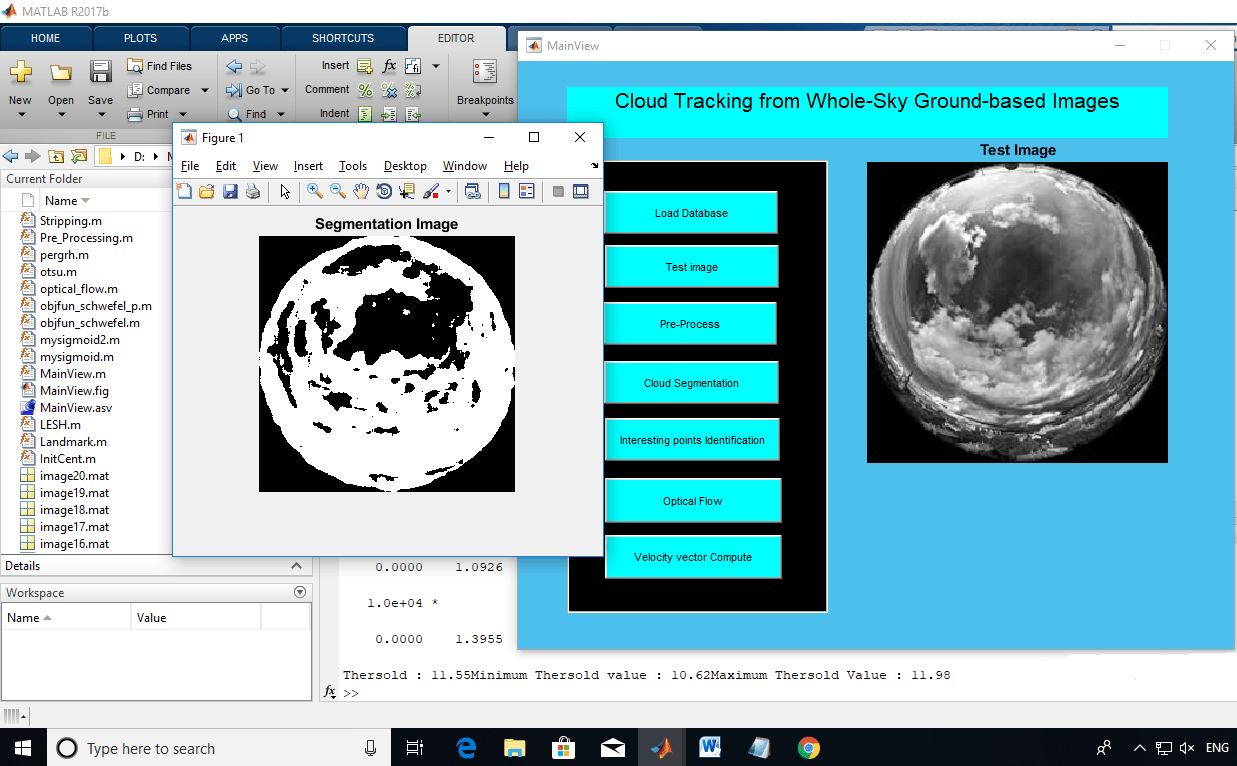
Task: Activate Data Cursor mode in Figure 1
Action: click(x=407, y=191)
